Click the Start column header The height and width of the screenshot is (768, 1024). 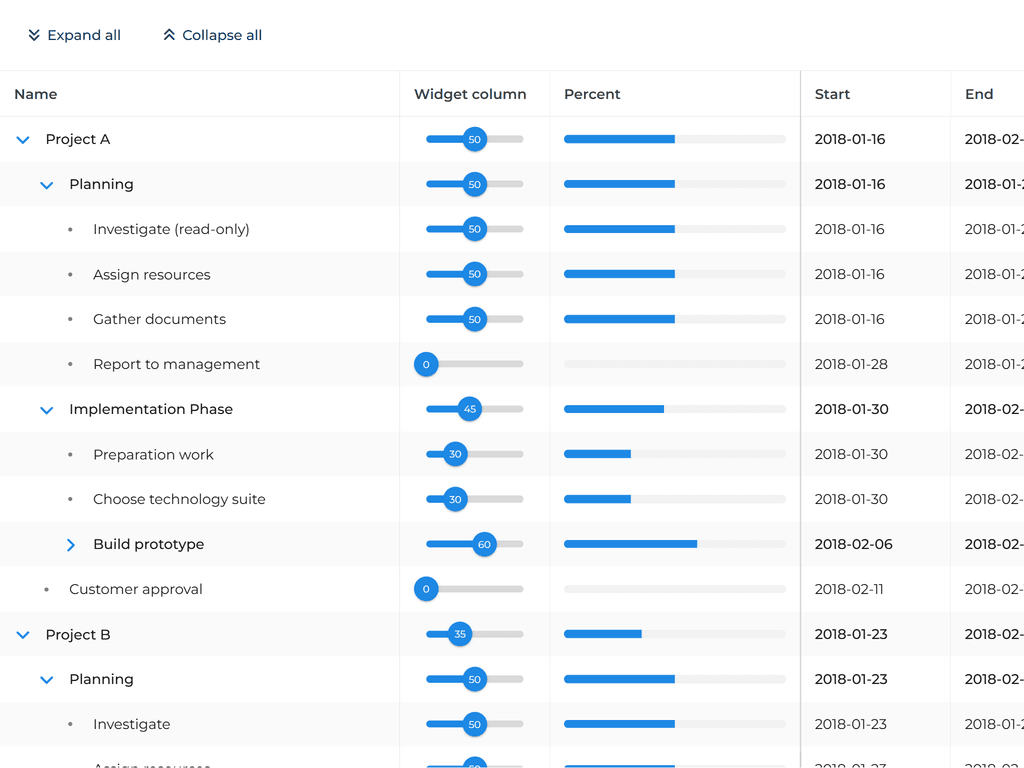tap(832, 94)
